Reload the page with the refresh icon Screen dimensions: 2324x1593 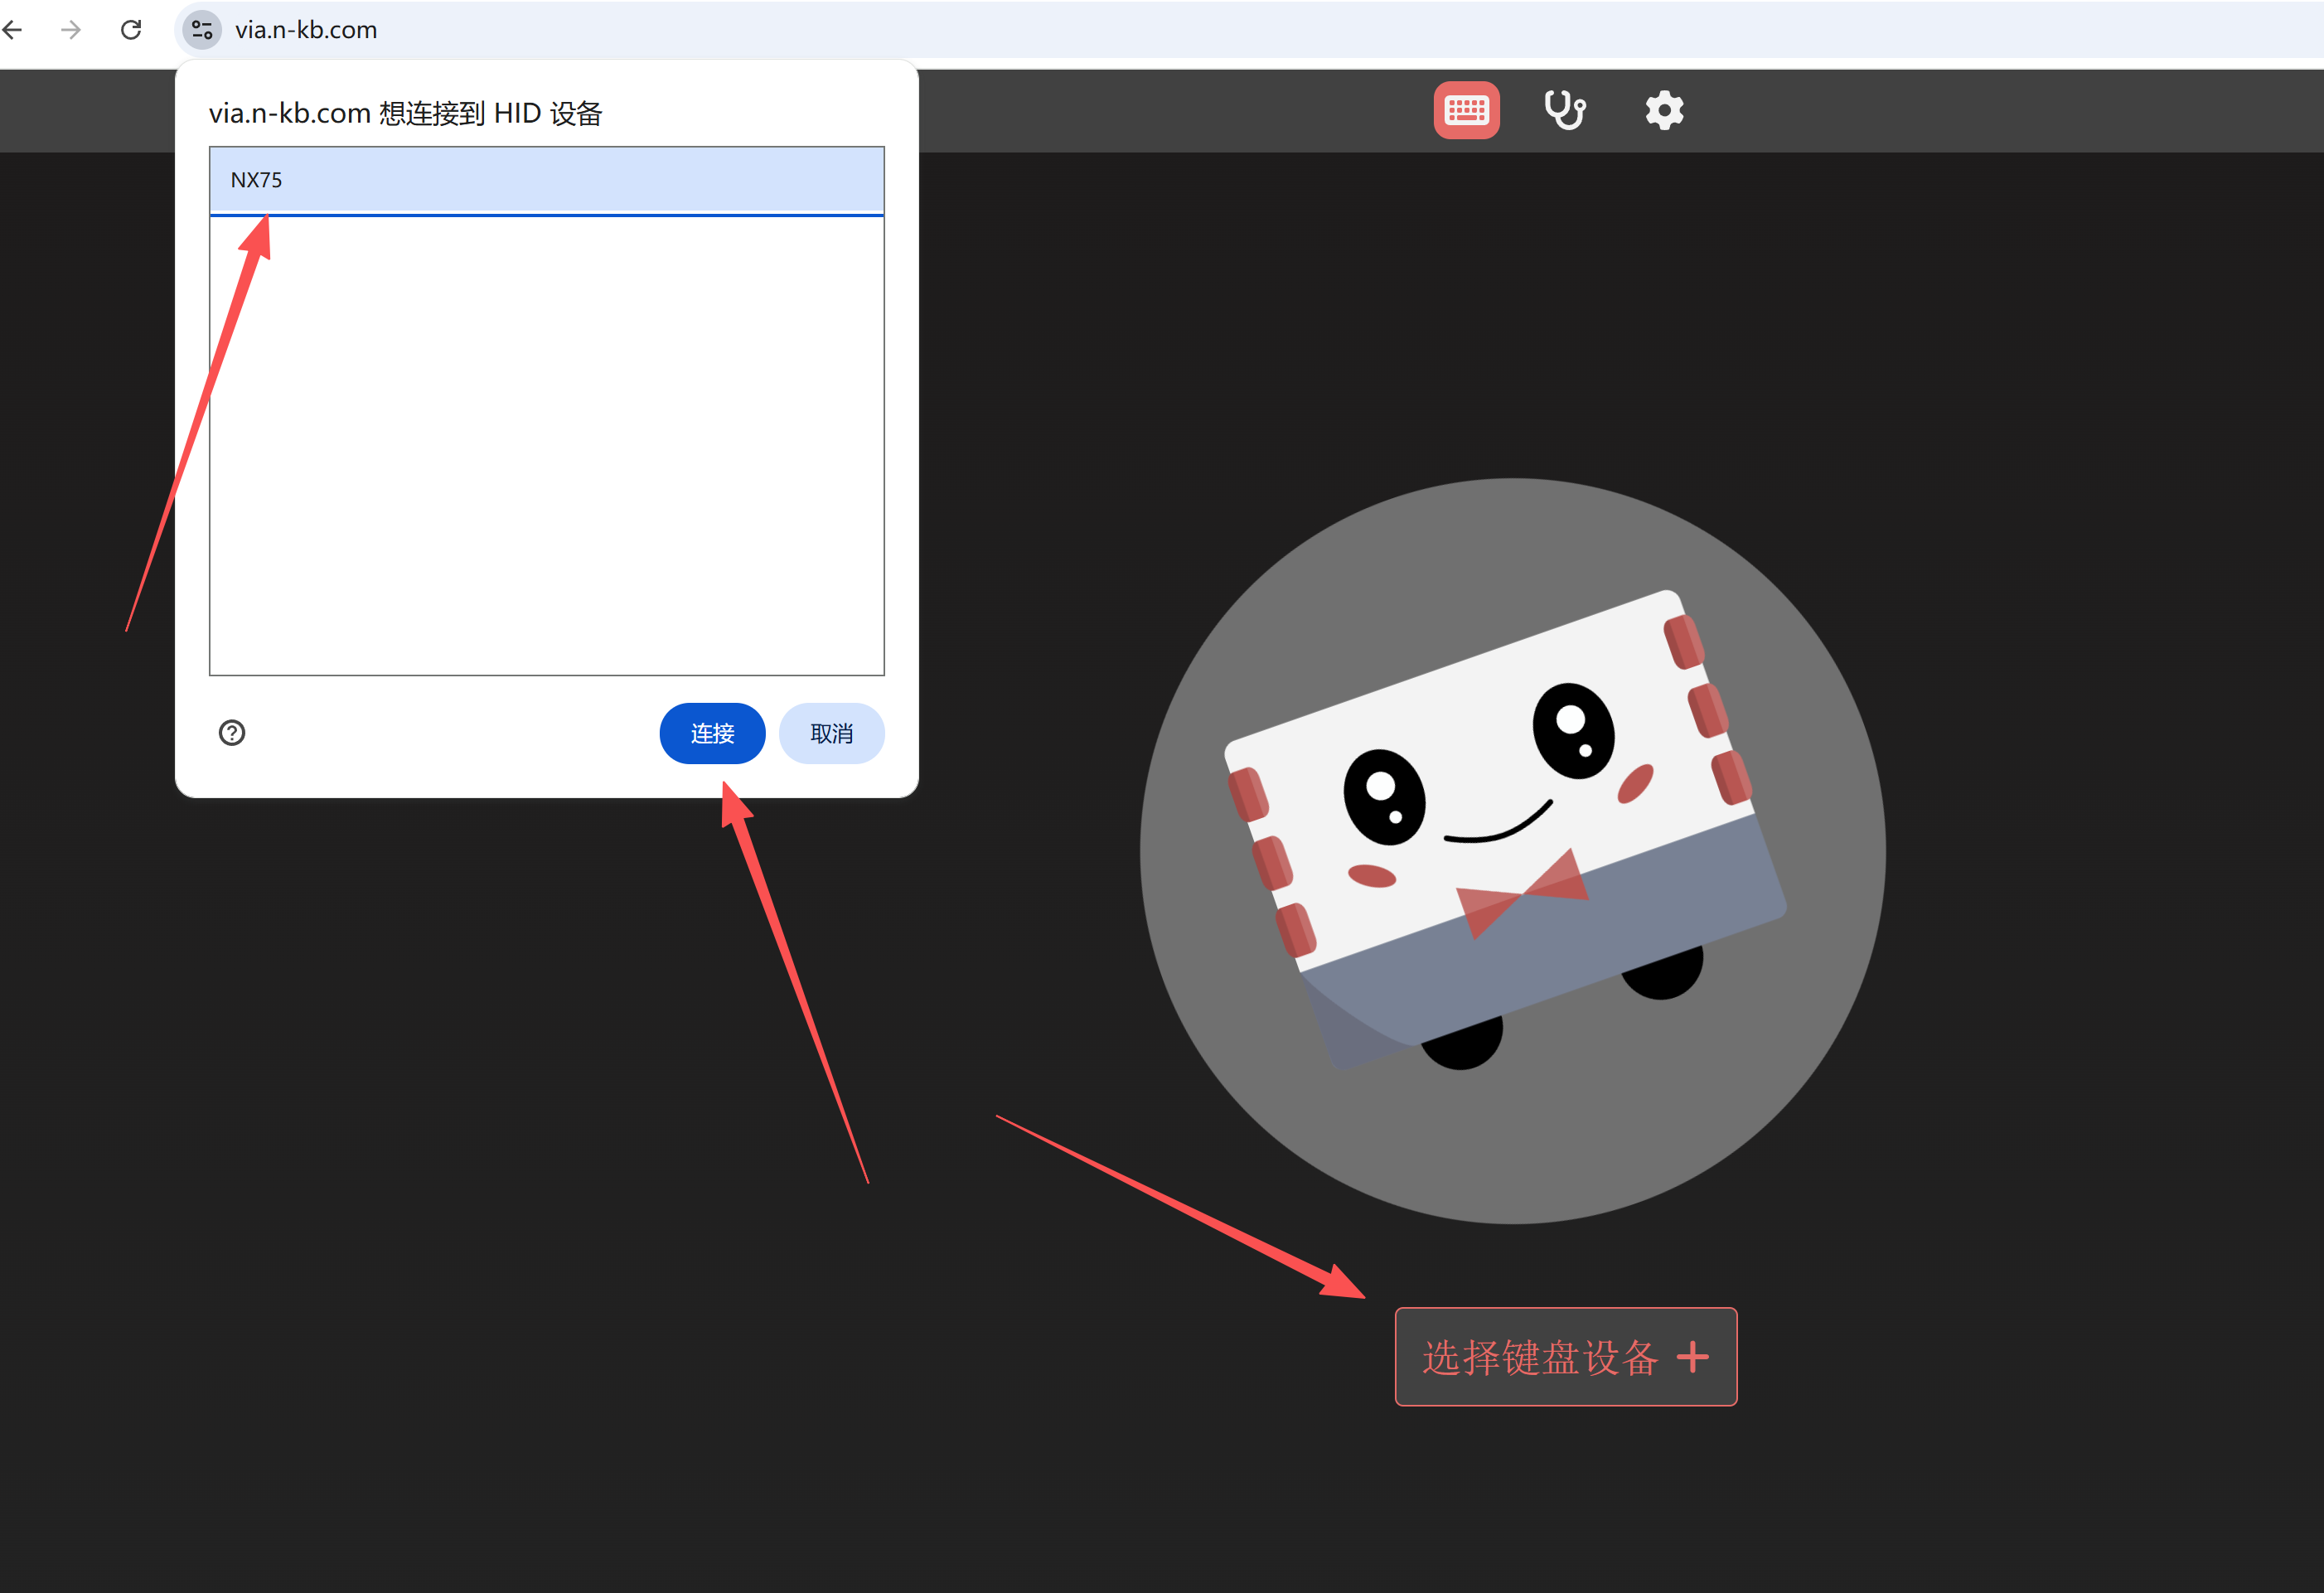click(130, 30)
